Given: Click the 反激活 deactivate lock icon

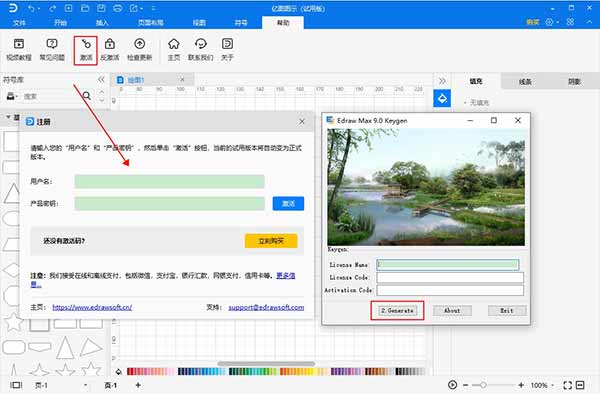Looking at the screenshot, I should click(110, 50).
